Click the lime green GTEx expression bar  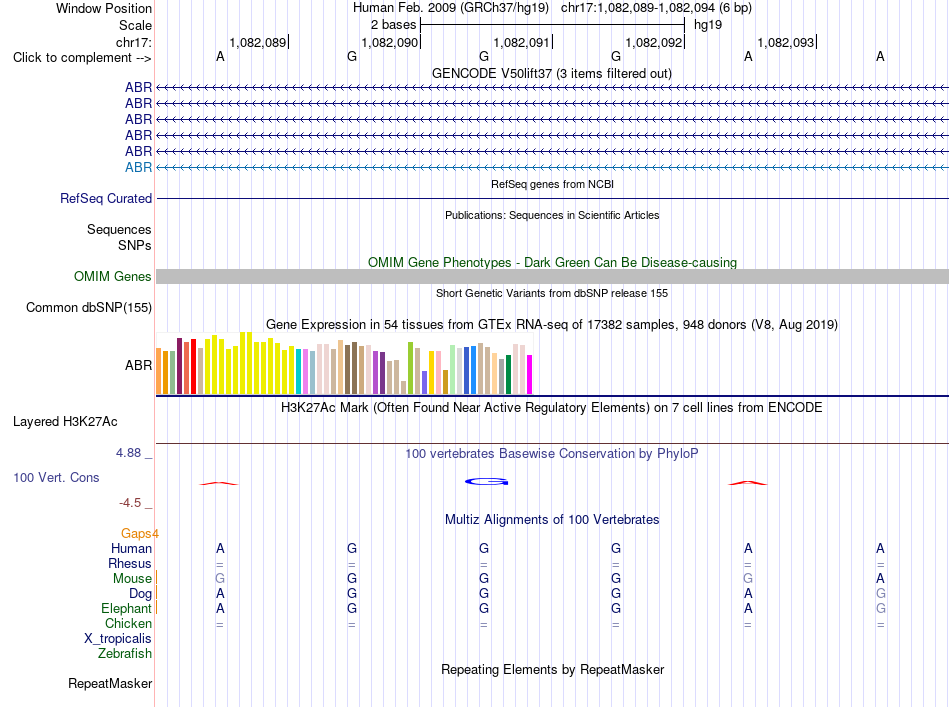click(x=410, y=368)
